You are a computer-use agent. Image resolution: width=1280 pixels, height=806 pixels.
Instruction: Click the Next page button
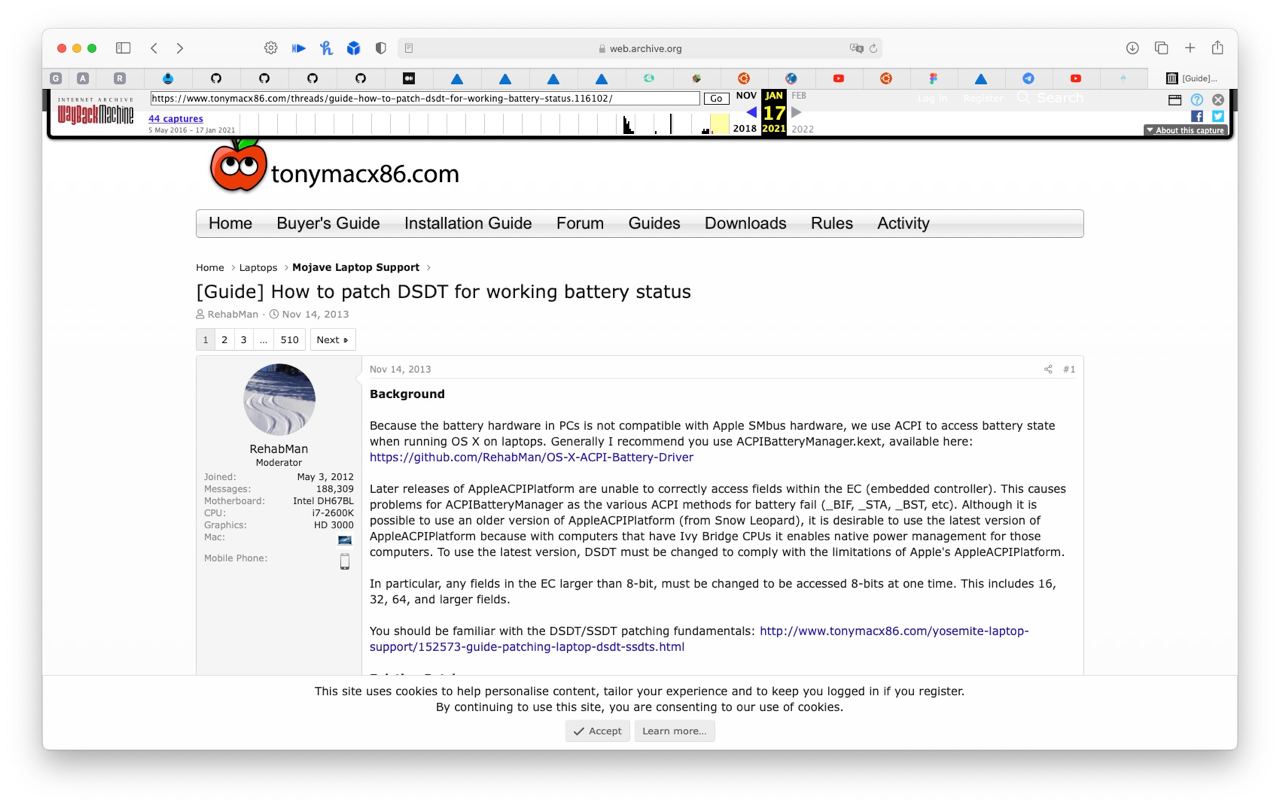point(333,340)
